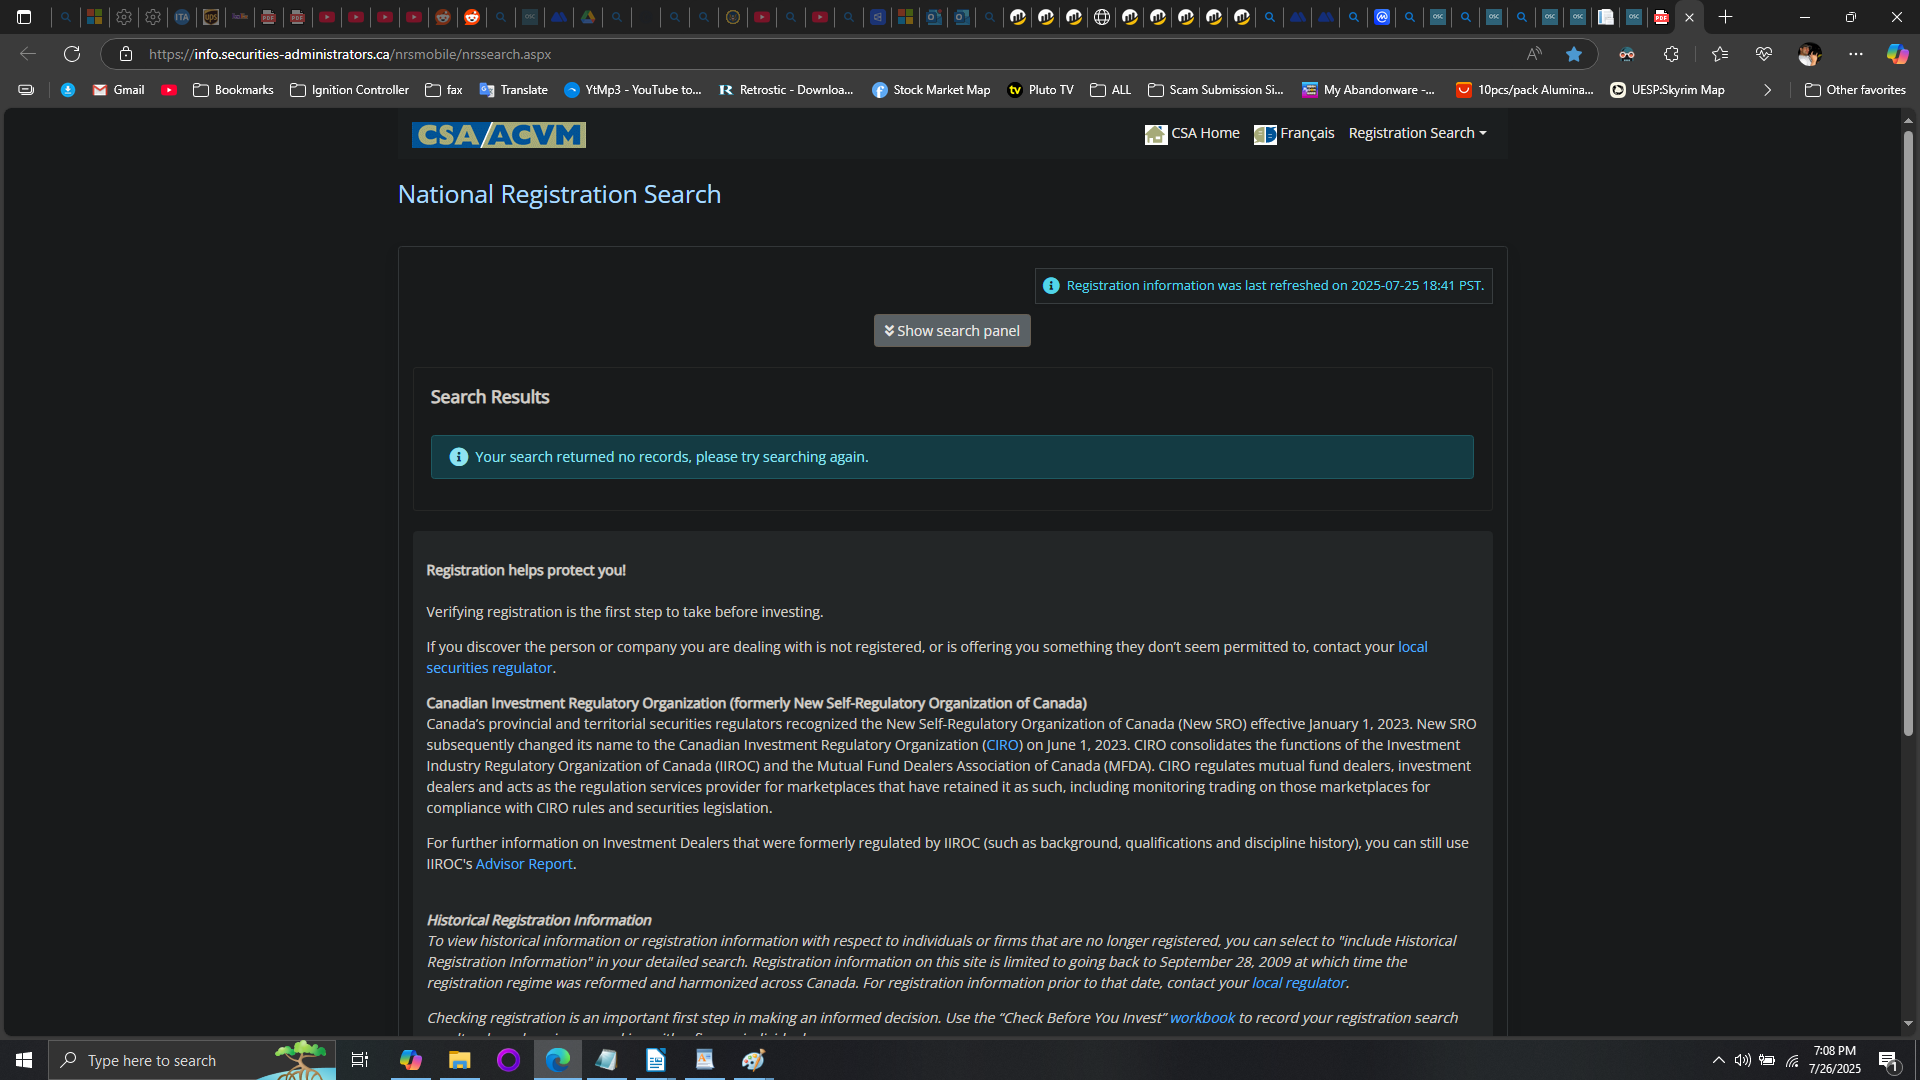Screen dimensions: 1920x1080
Task: Open LibreOffice Writer document icon on taskbar
Action: point(655,1060)
